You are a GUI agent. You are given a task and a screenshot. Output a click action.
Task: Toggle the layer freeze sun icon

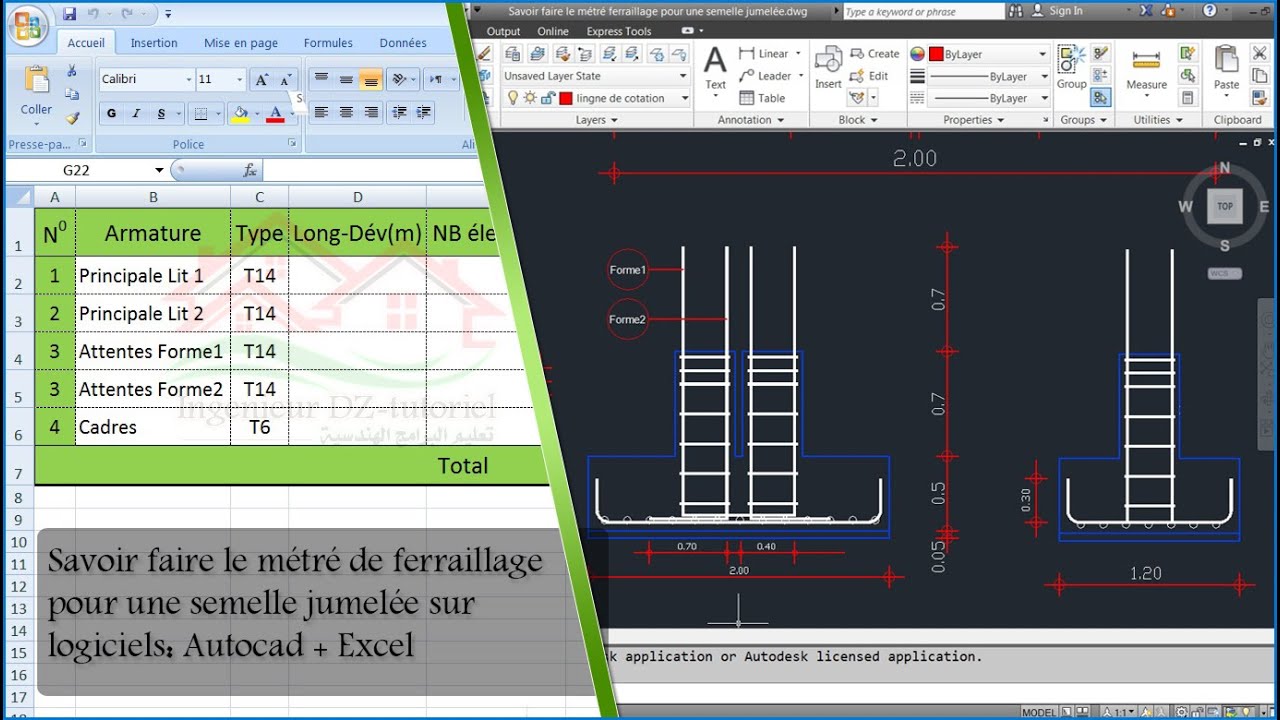pyautogui.click(x=530, y=98)
